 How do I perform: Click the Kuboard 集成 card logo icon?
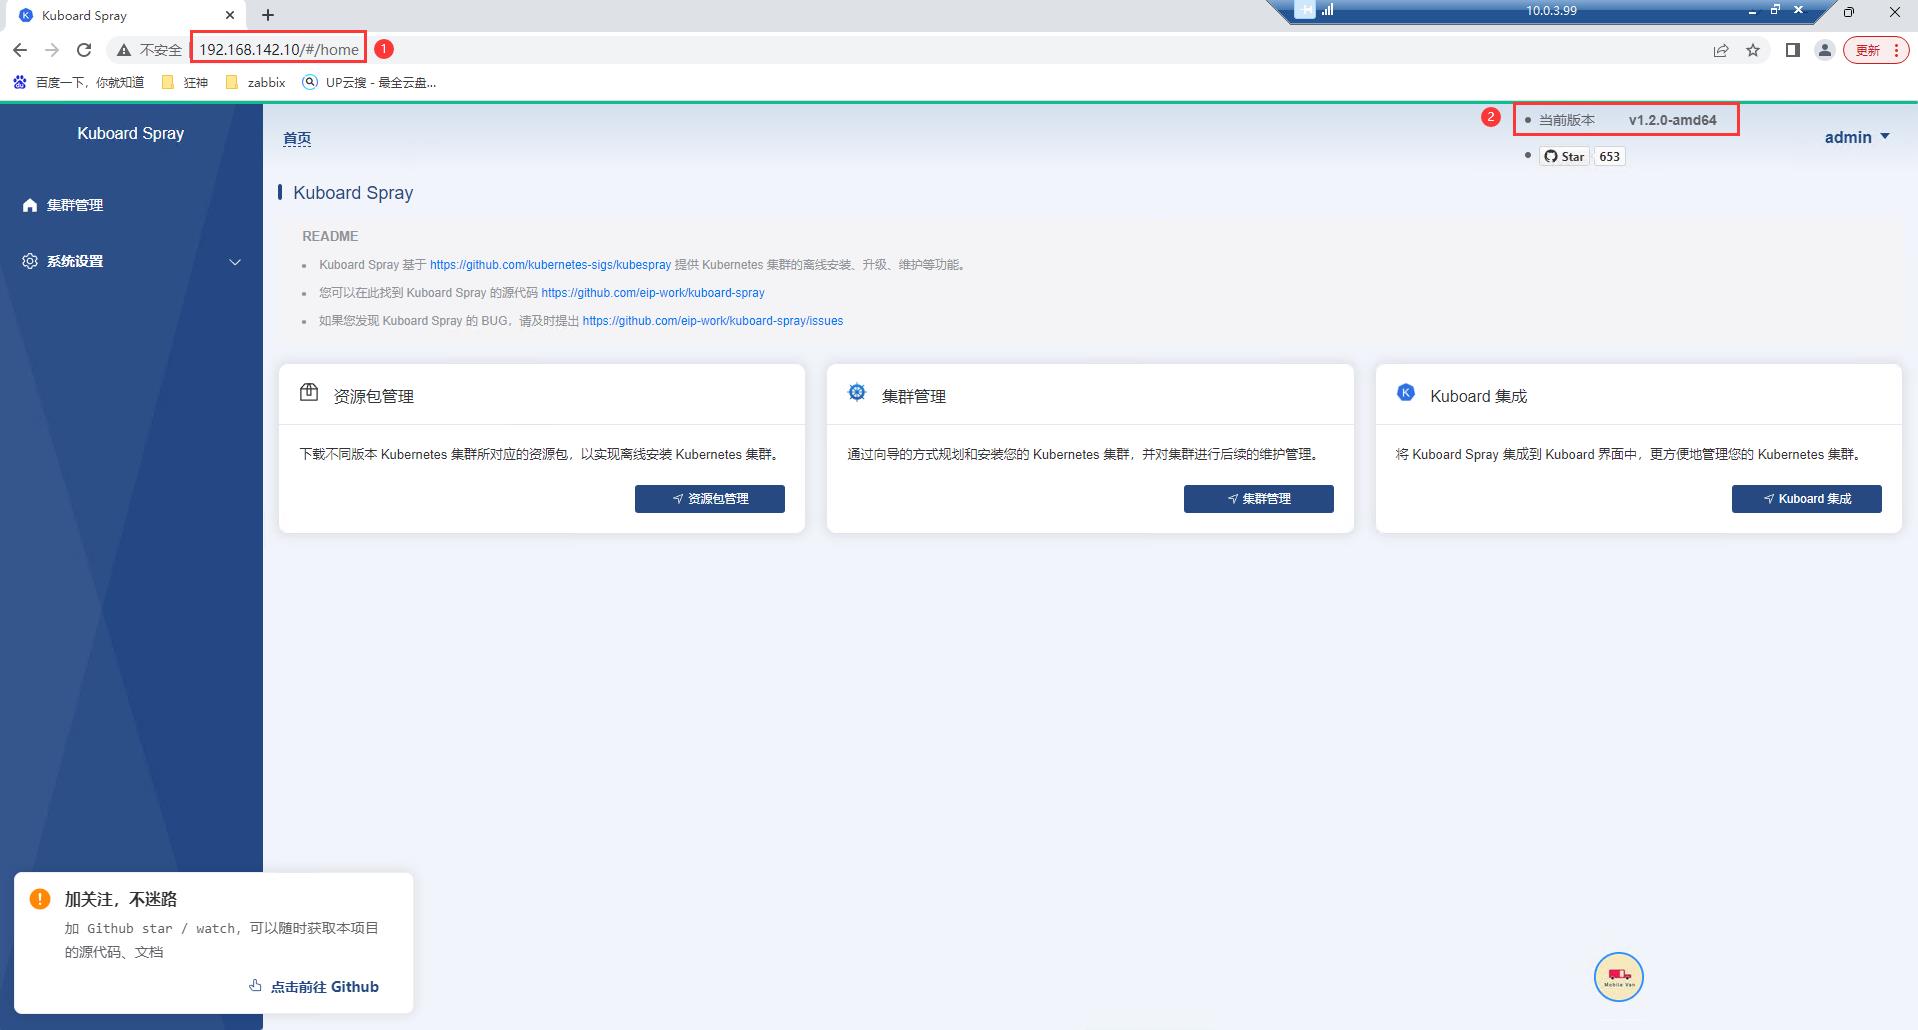pyautogui.click(x=1406, y=392)
